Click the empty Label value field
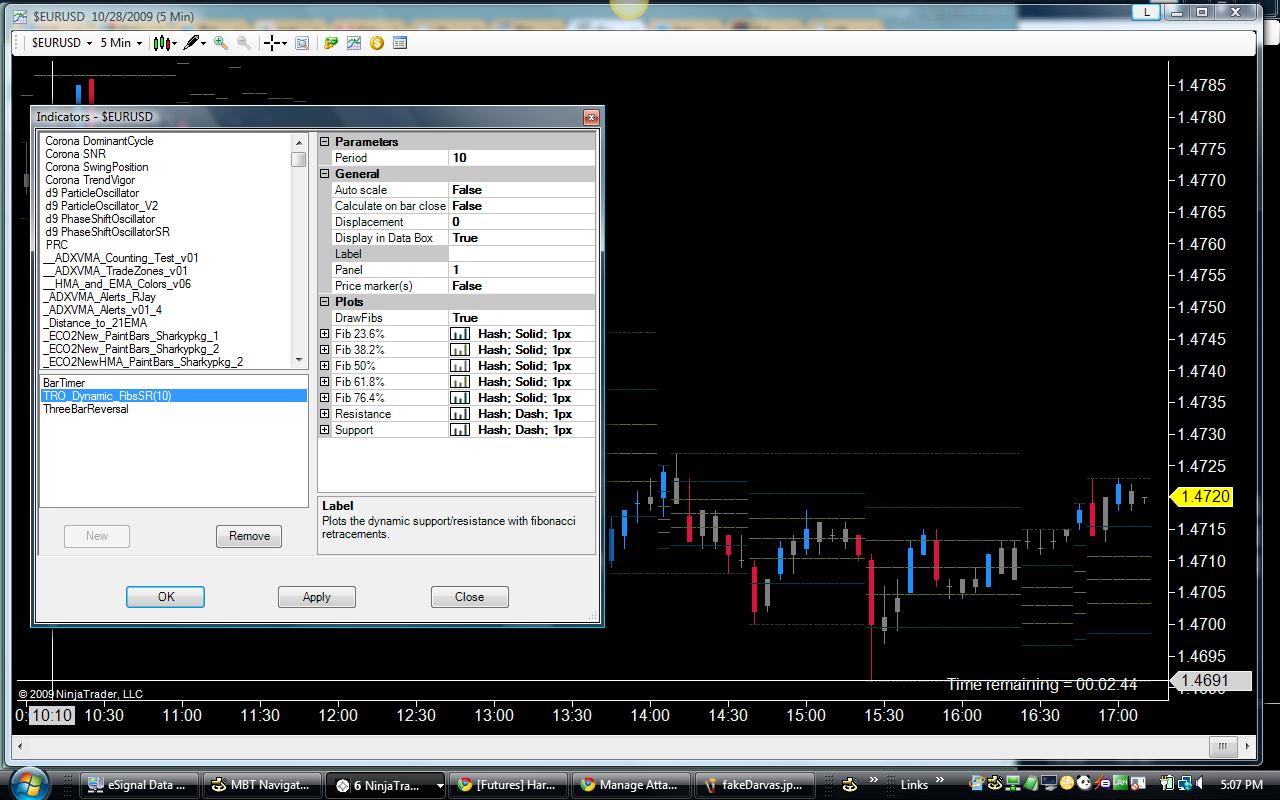This screenshot has width=1280, height=800. (522, 254)
